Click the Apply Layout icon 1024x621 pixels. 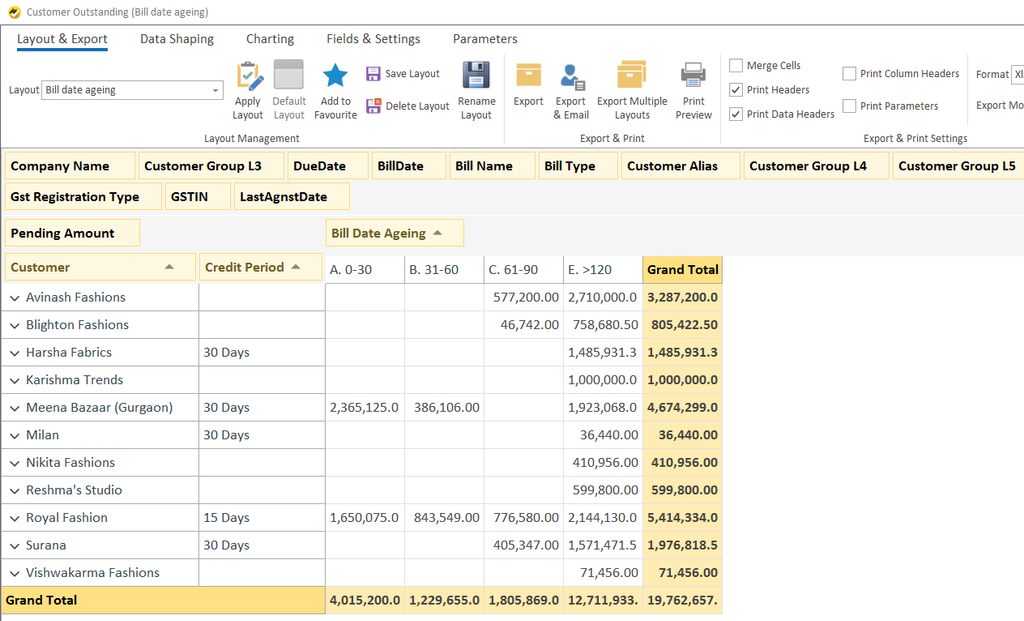tap(248, 76)
